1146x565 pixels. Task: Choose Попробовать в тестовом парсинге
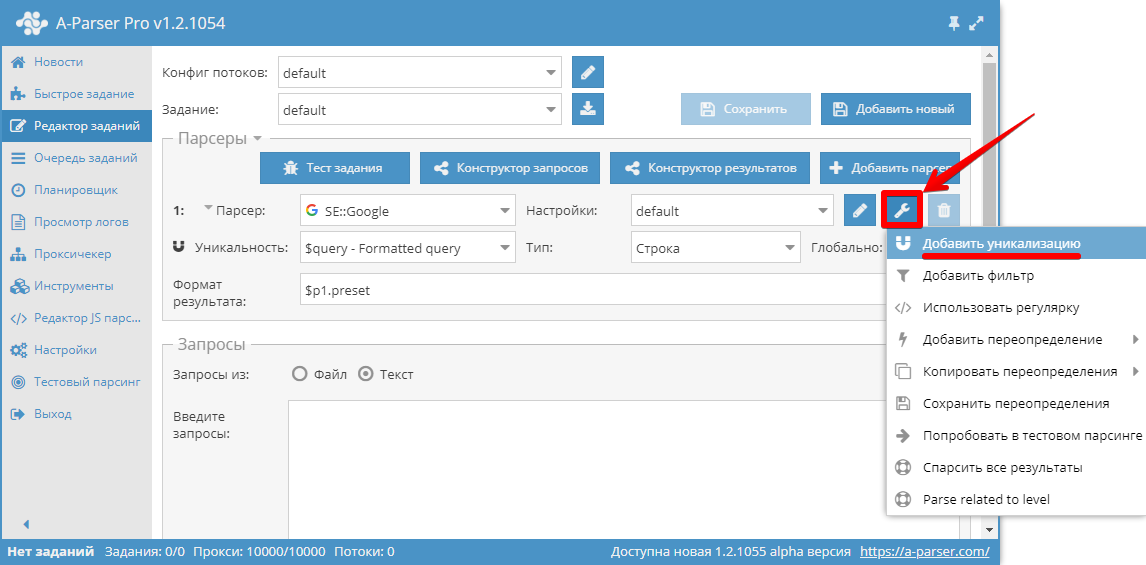coord(1016,436)
